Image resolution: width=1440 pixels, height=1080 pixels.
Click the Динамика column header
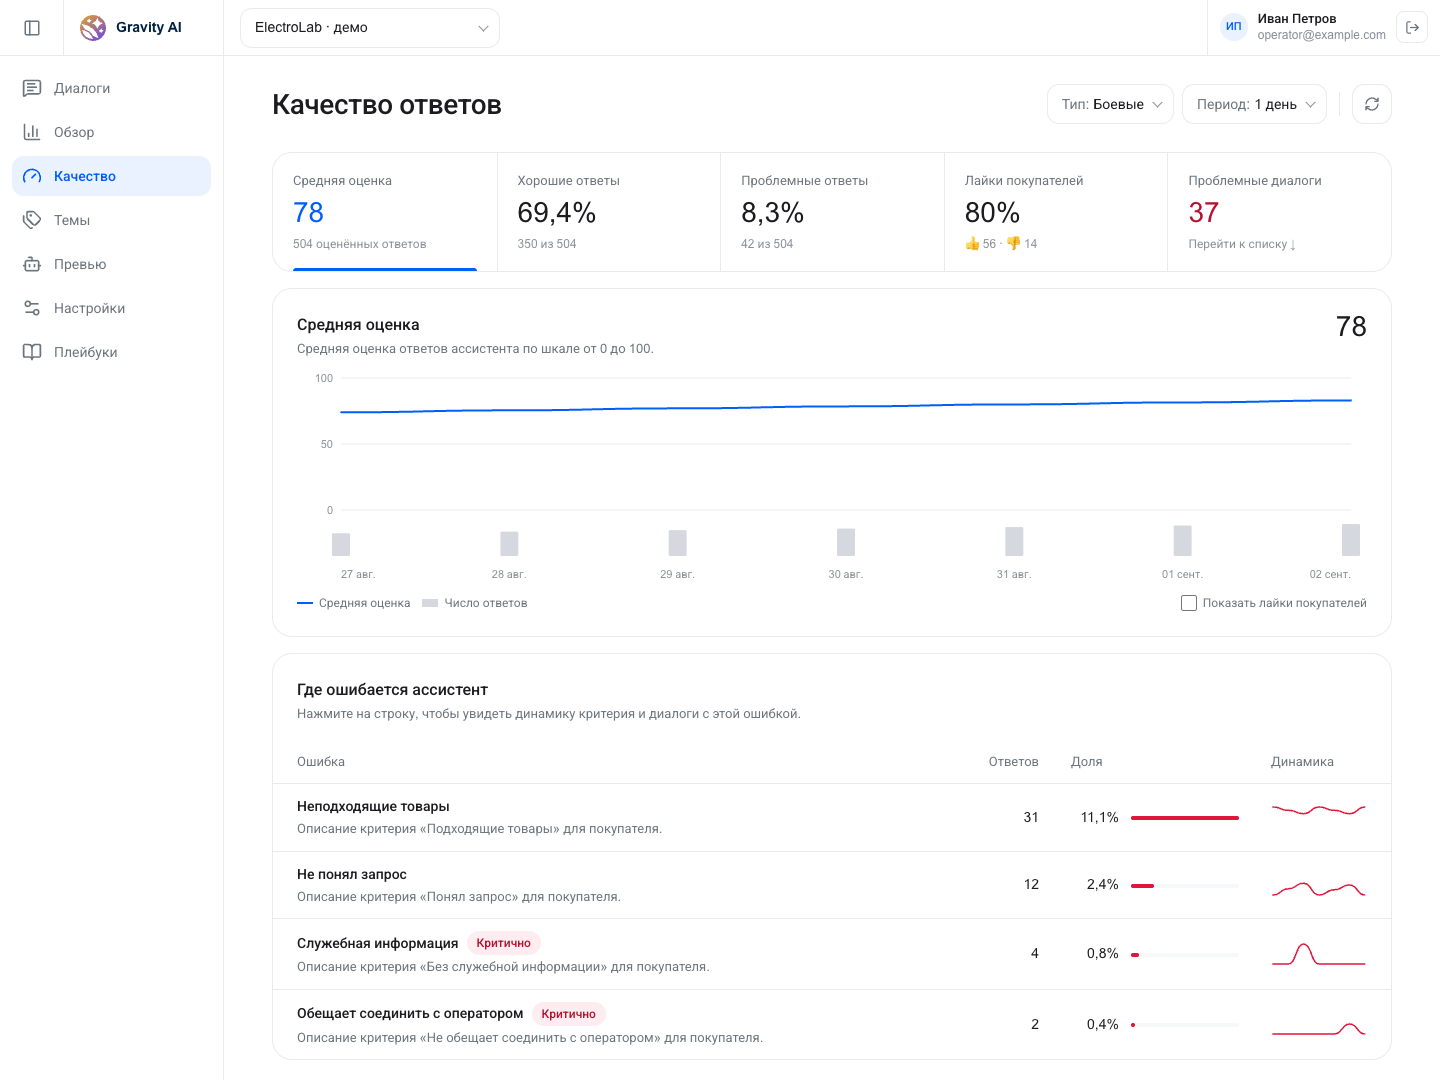1302,762
